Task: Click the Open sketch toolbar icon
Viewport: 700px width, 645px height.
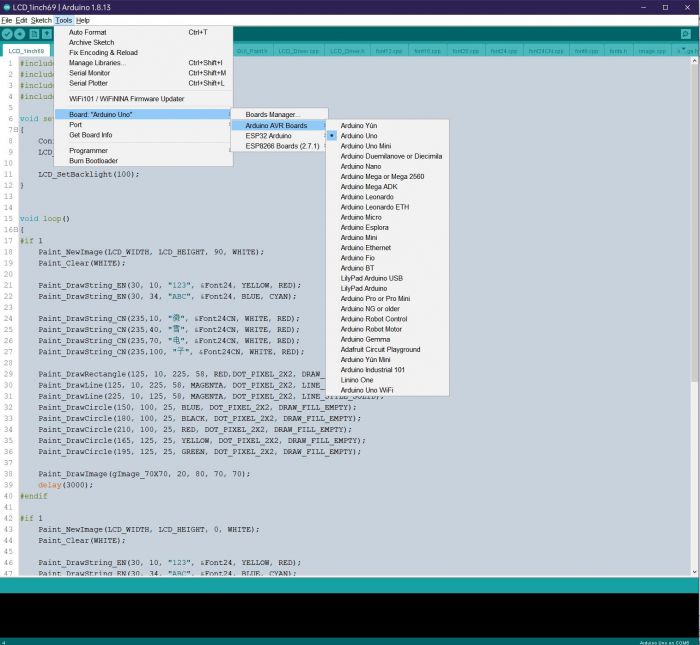Action: click(47, 34)
